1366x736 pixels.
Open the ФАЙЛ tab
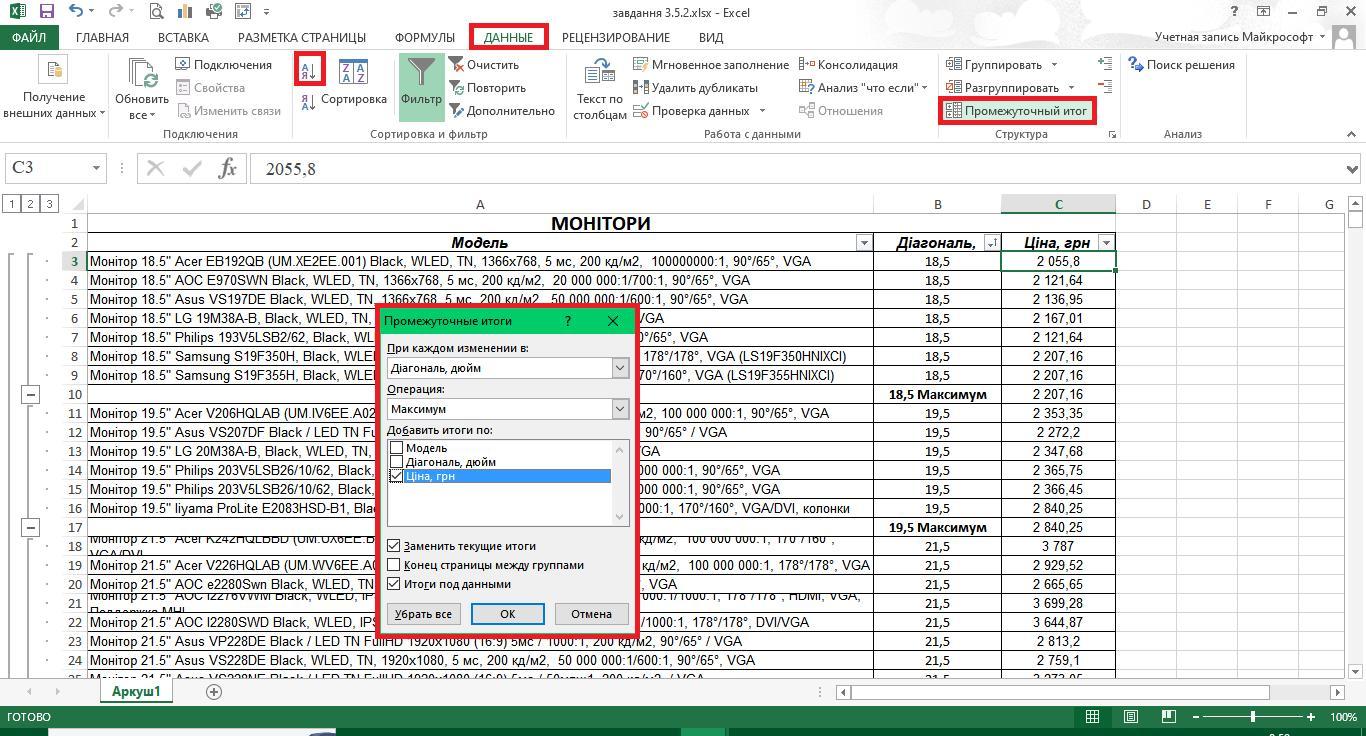click(x=29, y=37)
